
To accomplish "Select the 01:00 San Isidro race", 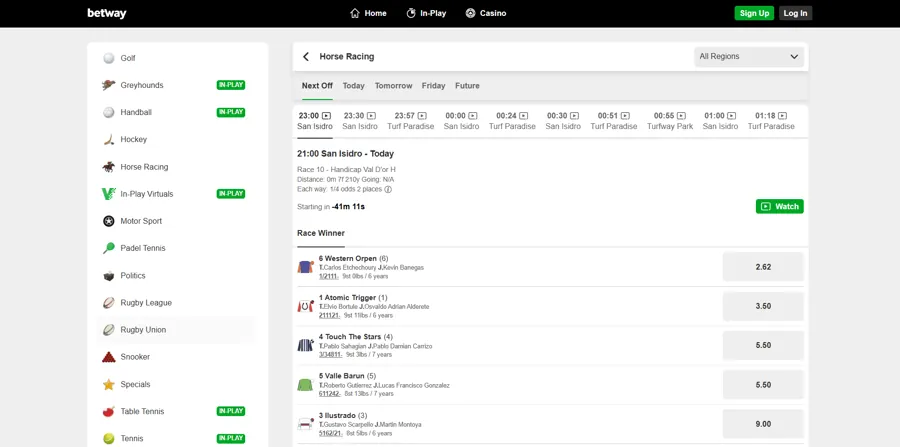I will (x=720, y=121).
